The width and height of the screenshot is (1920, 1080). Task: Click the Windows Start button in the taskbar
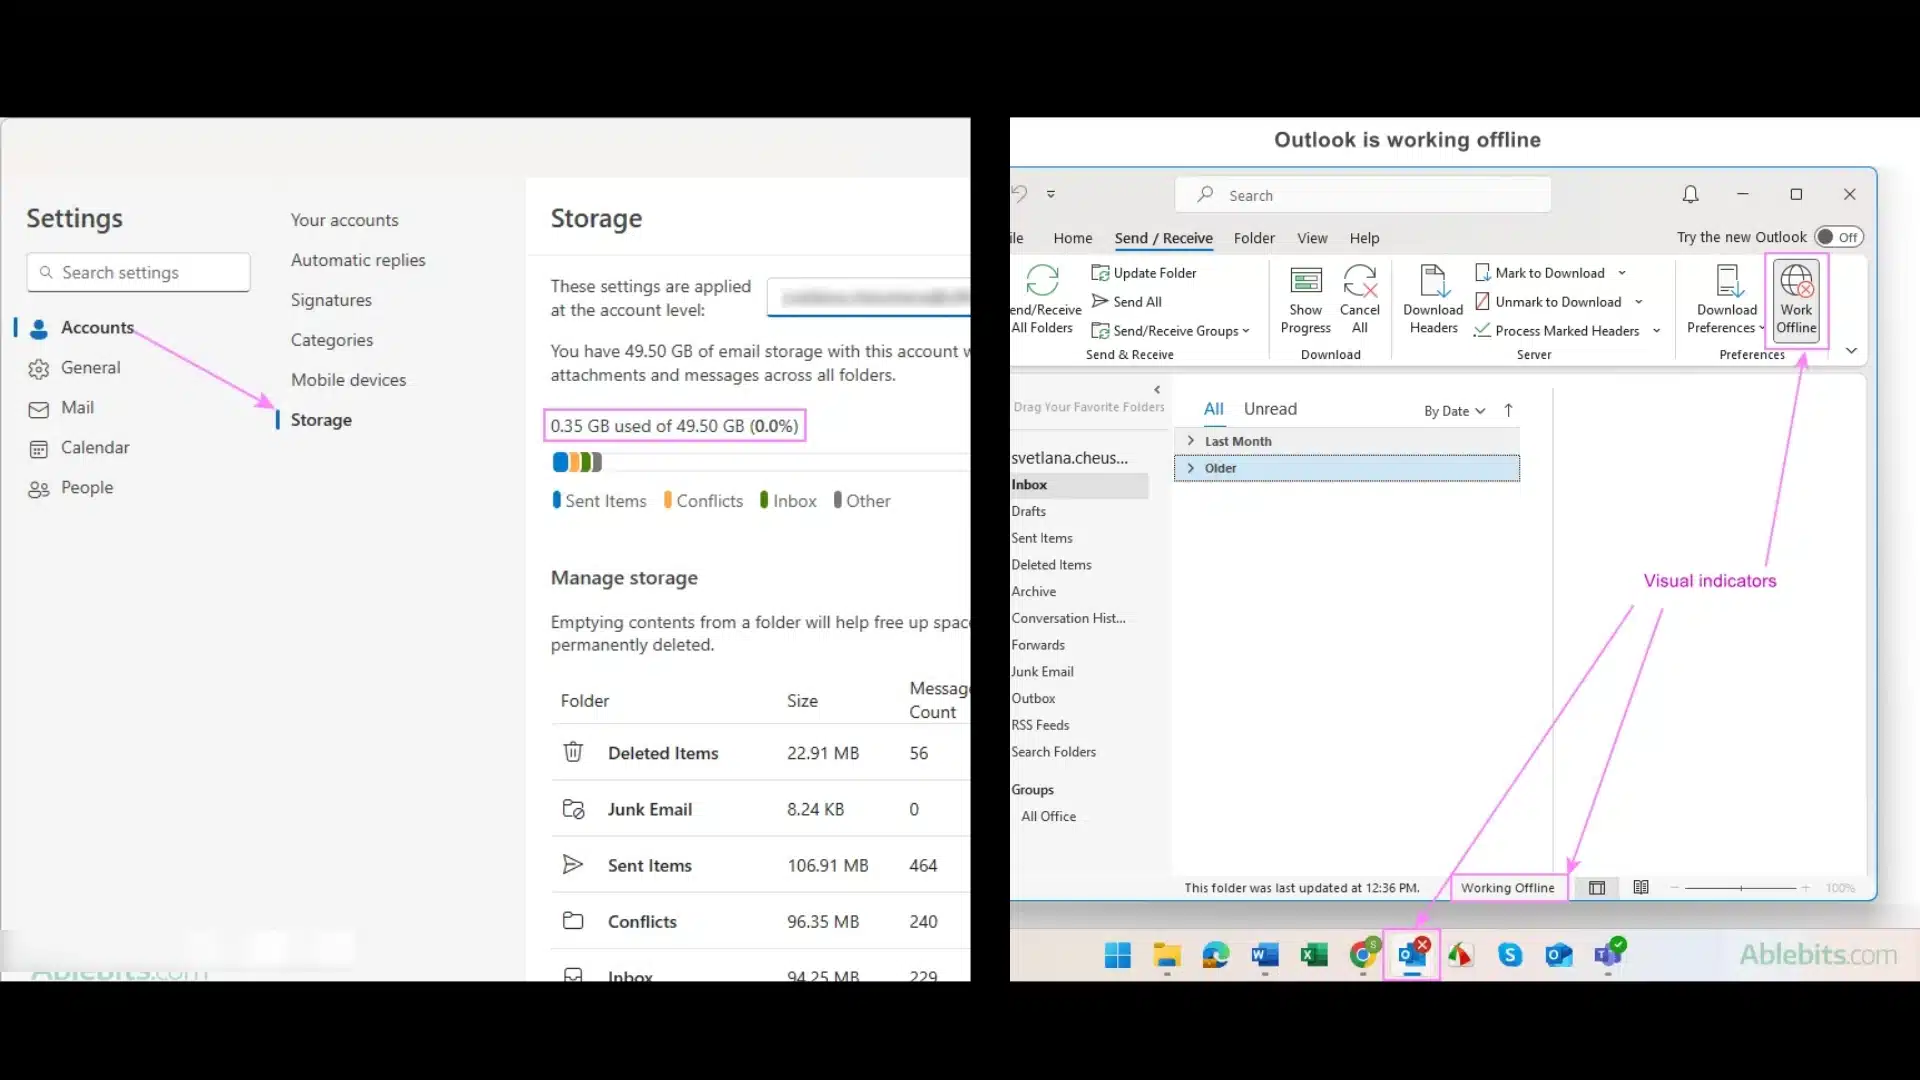[x=1117, y=955]
